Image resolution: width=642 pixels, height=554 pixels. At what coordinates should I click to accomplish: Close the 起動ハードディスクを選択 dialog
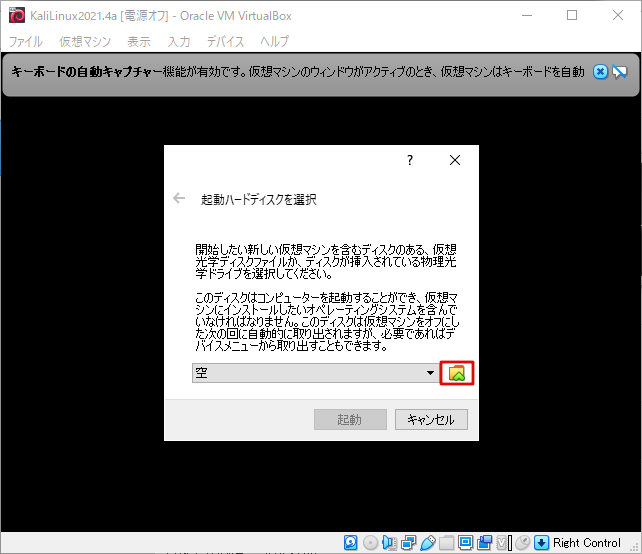pyautogui.click(x=455, y=160)
